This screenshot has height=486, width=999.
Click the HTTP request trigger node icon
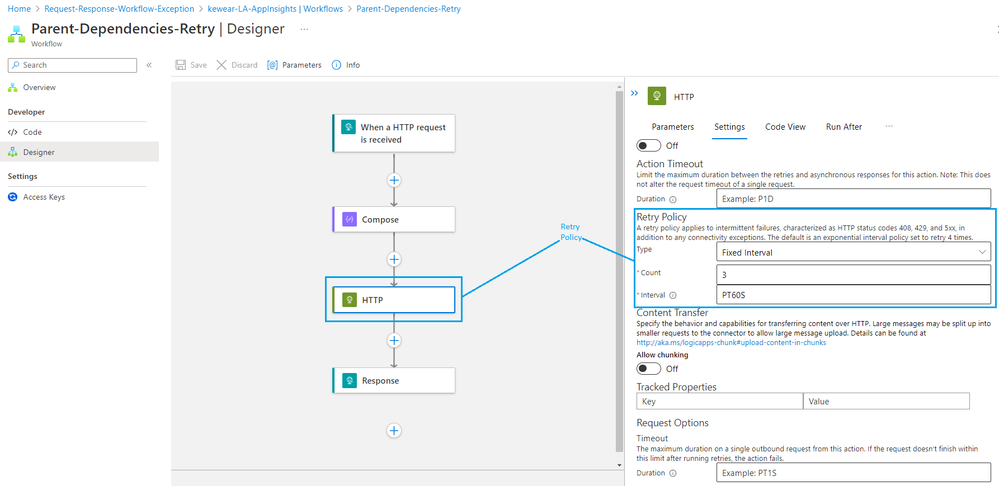[x=349, y=127]
